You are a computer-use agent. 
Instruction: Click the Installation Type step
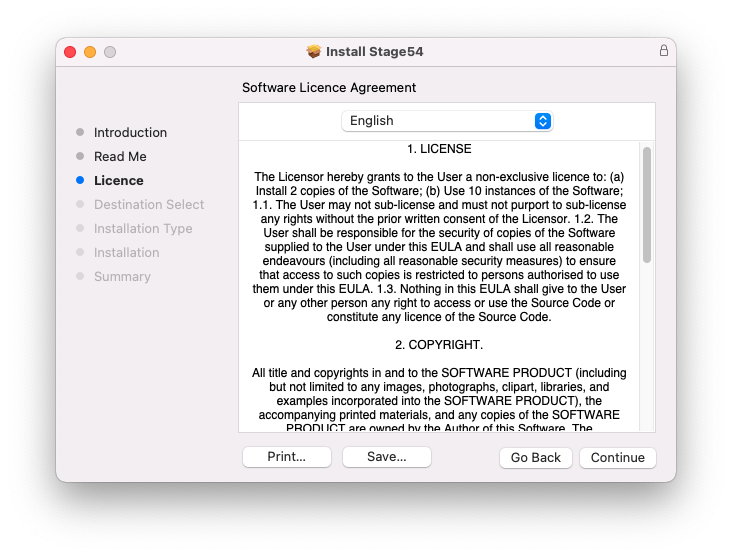click(x=143, y=229)
